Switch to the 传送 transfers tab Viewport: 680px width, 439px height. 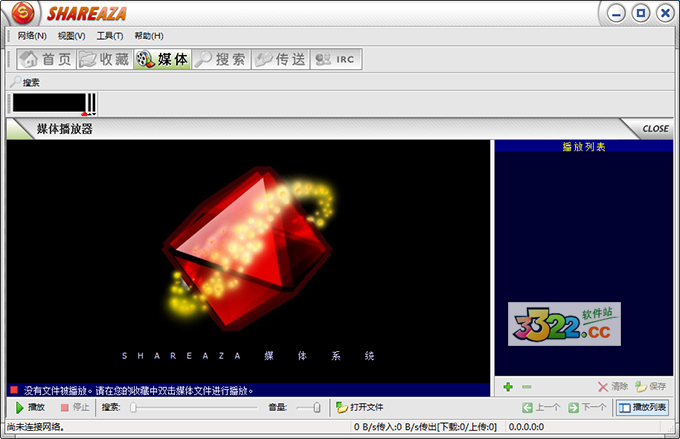pos(281,59)
